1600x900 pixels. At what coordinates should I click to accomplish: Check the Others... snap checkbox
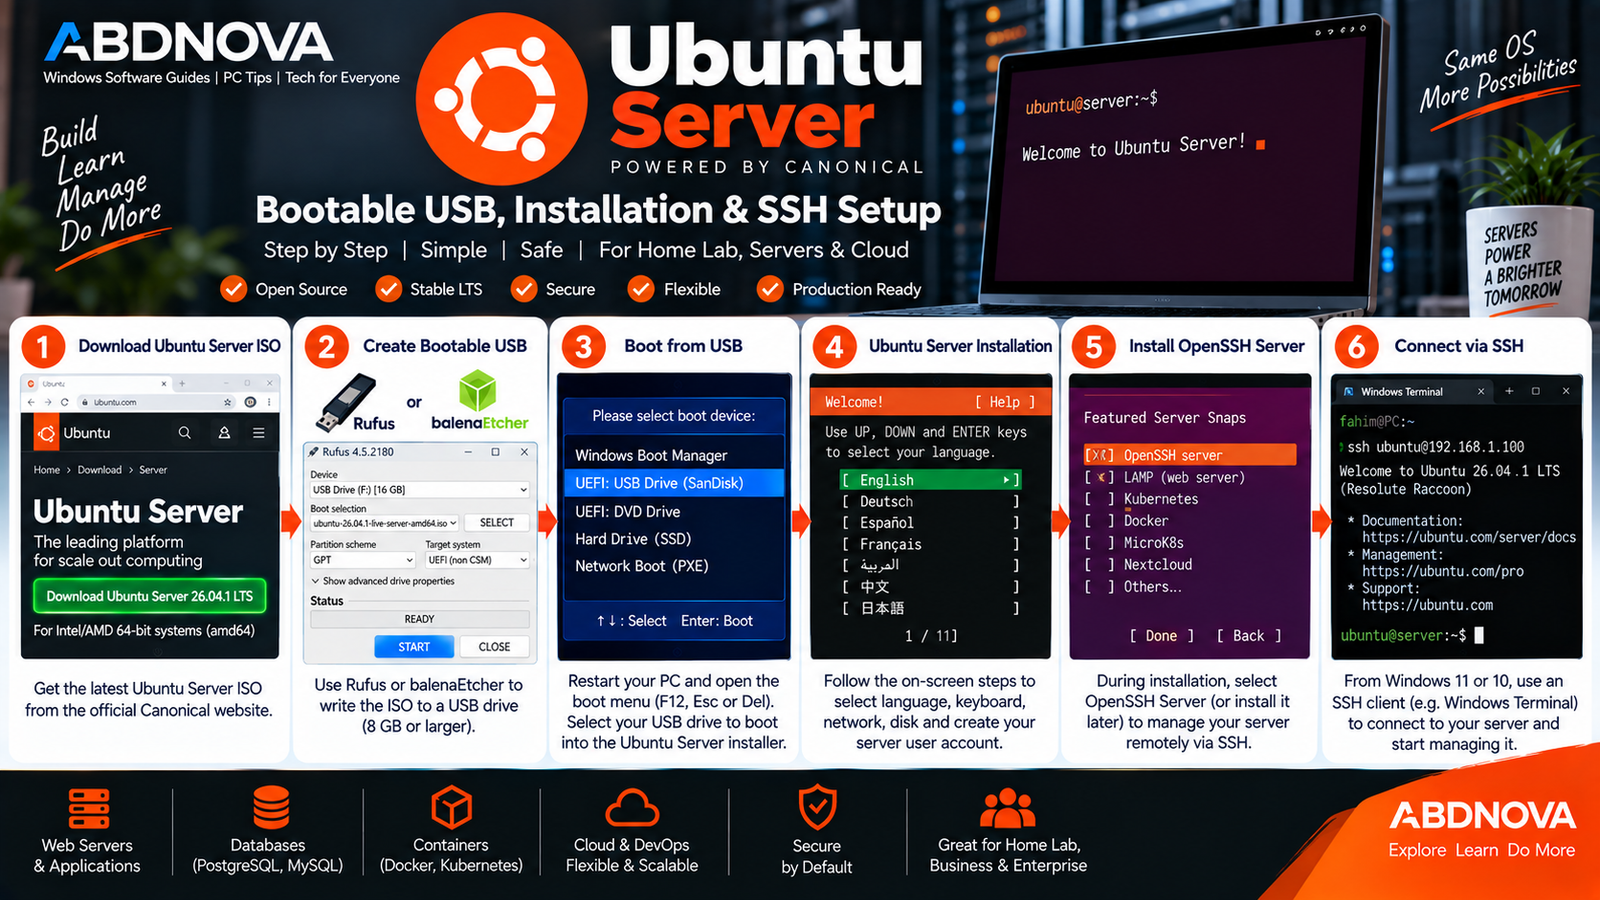(x=1099, y=587)
